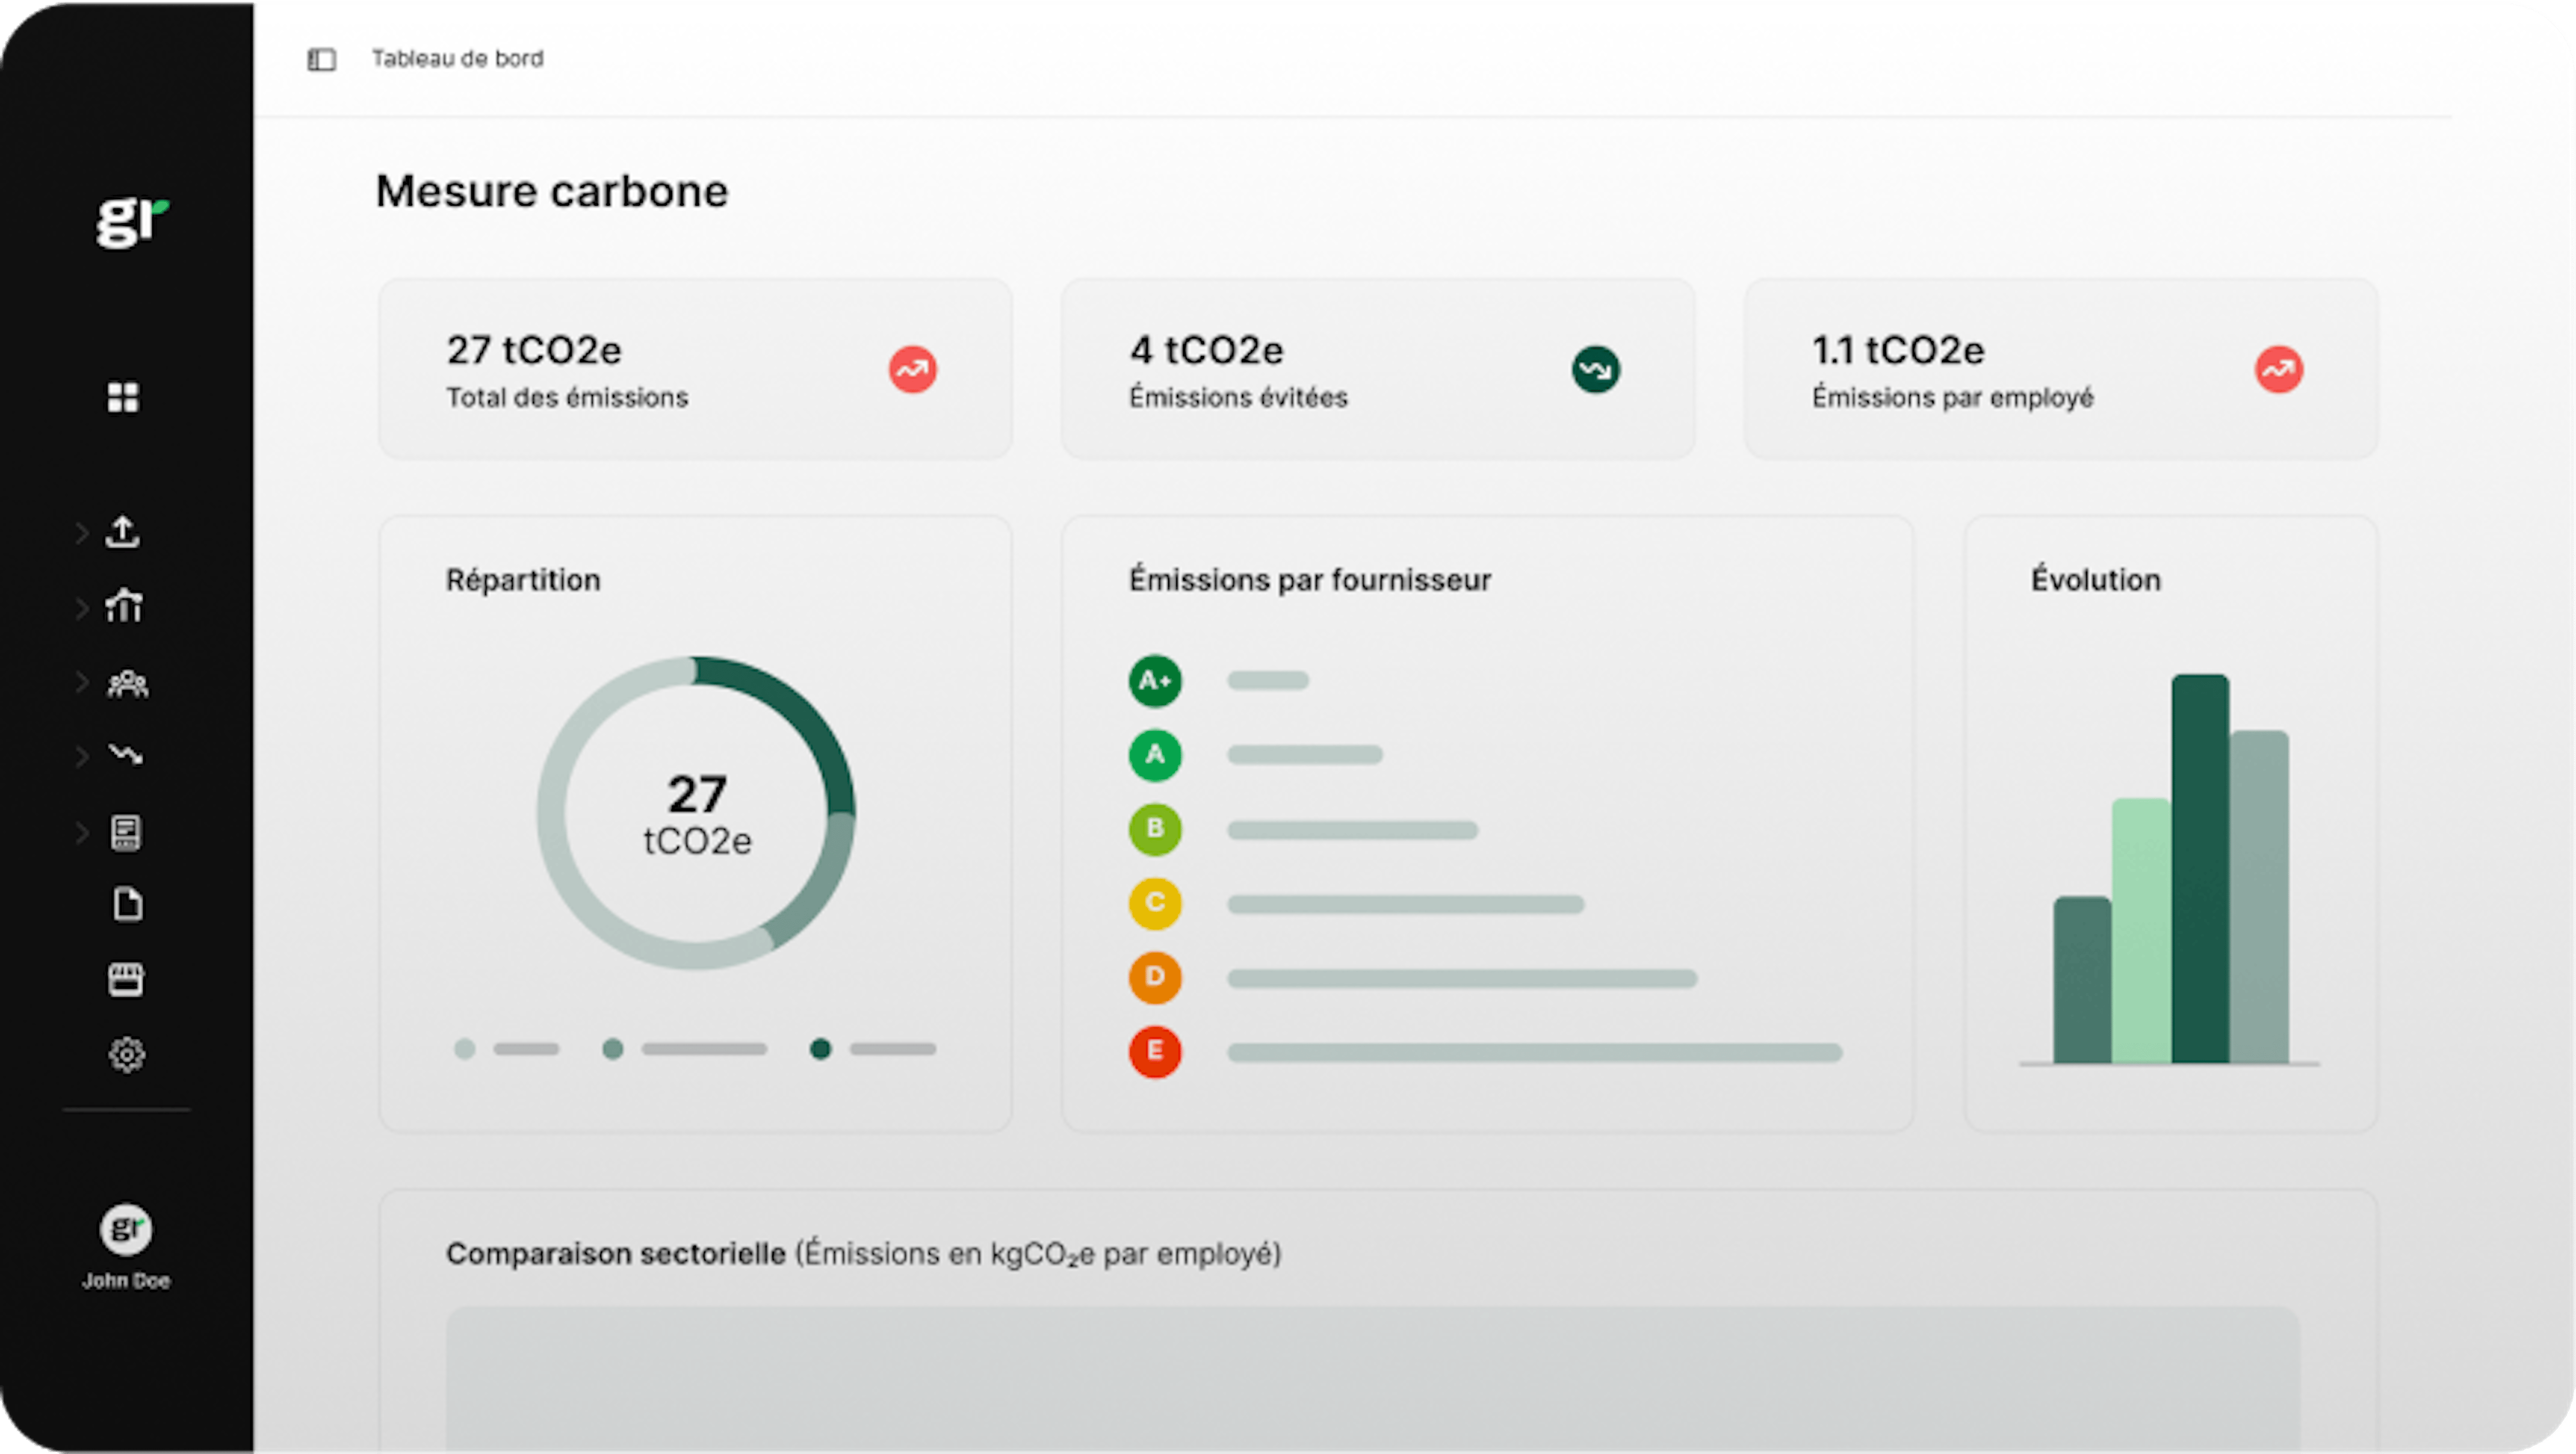Expand the chevron beside upload icon

coord(82,533)
